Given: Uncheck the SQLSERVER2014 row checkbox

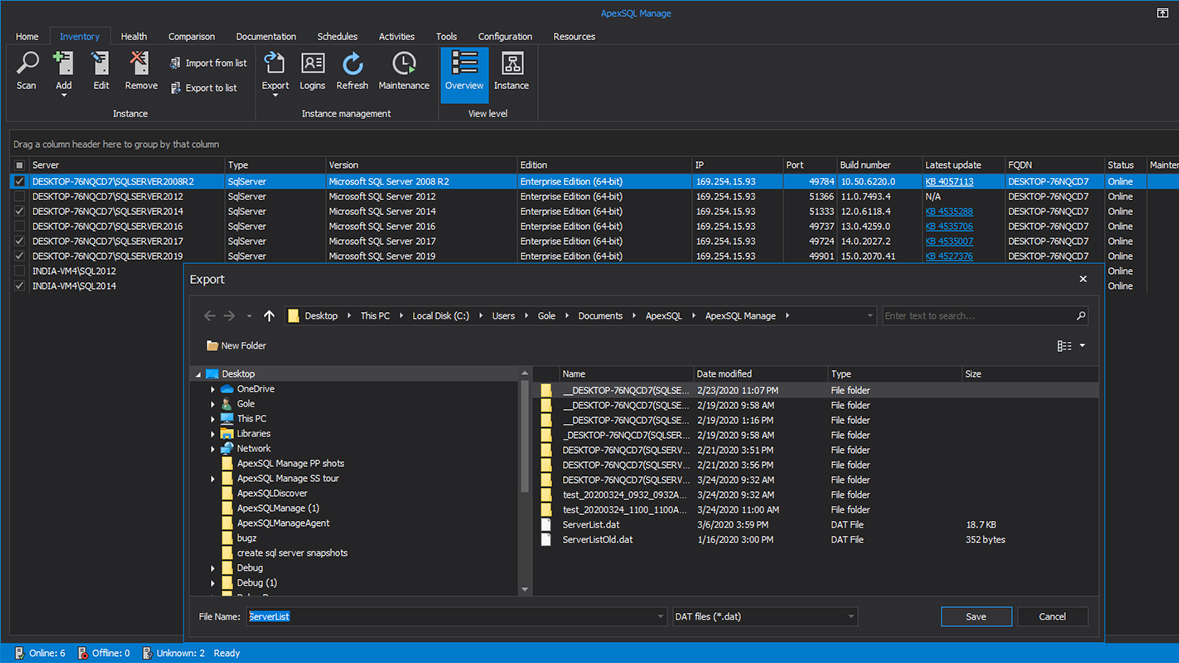Looking at the screenshot, I should pos(20,211).
